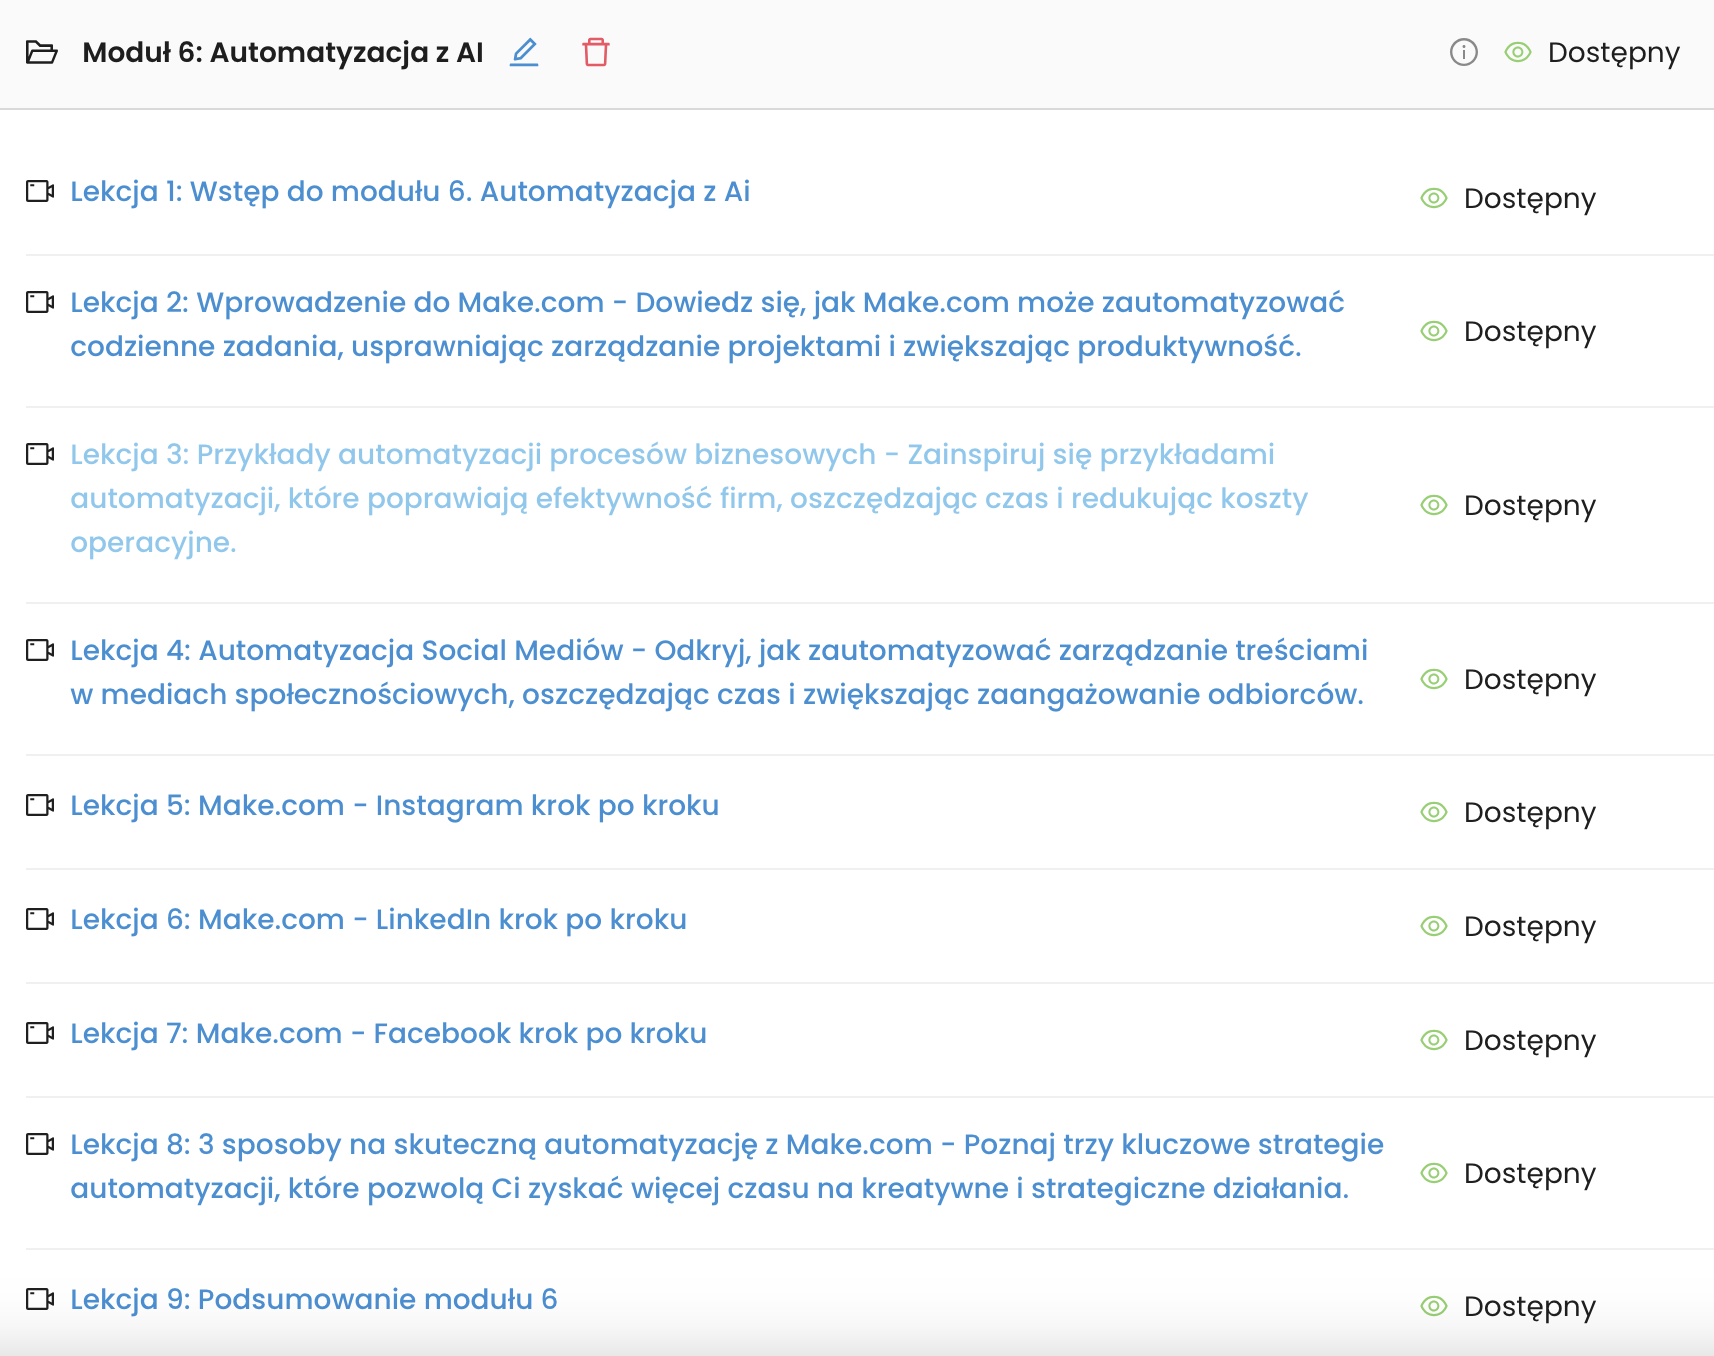Click the edit pencil icon for Moduł 6
Viewport: 1714px width, 1356px height.
click(x=524, y=52)
